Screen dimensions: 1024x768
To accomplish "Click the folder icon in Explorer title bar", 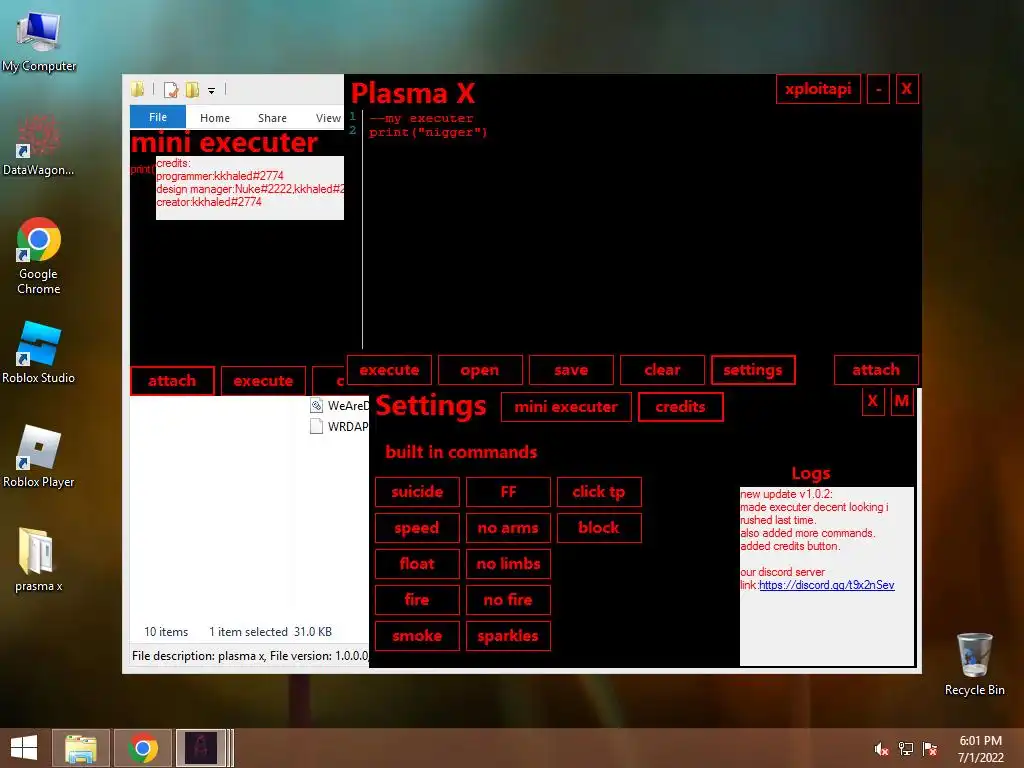I will tap(137, 89).
